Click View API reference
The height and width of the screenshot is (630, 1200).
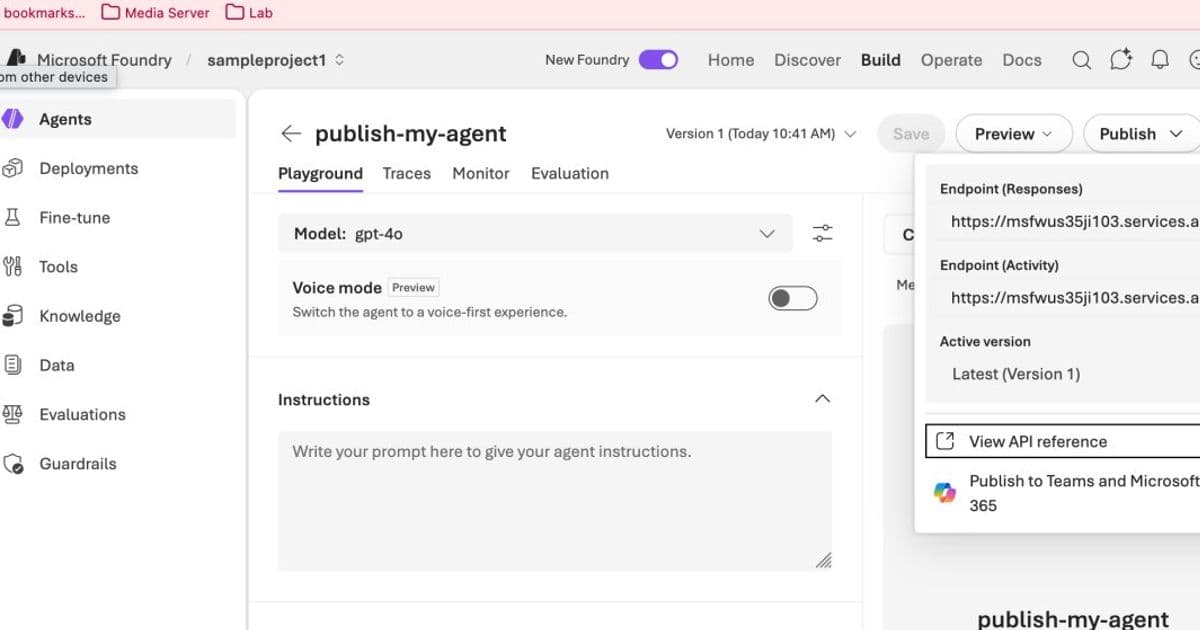(x=1063, y=441)
